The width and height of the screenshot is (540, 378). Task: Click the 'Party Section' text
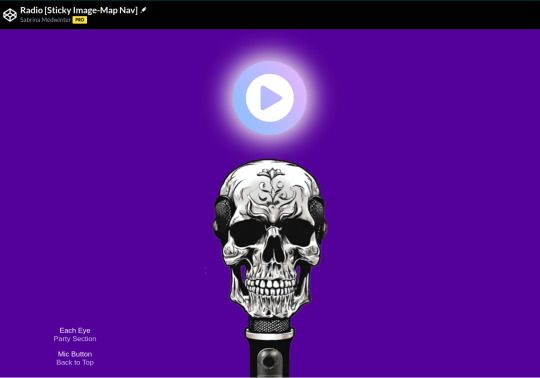pyautogui.click(x=75, y=339)
